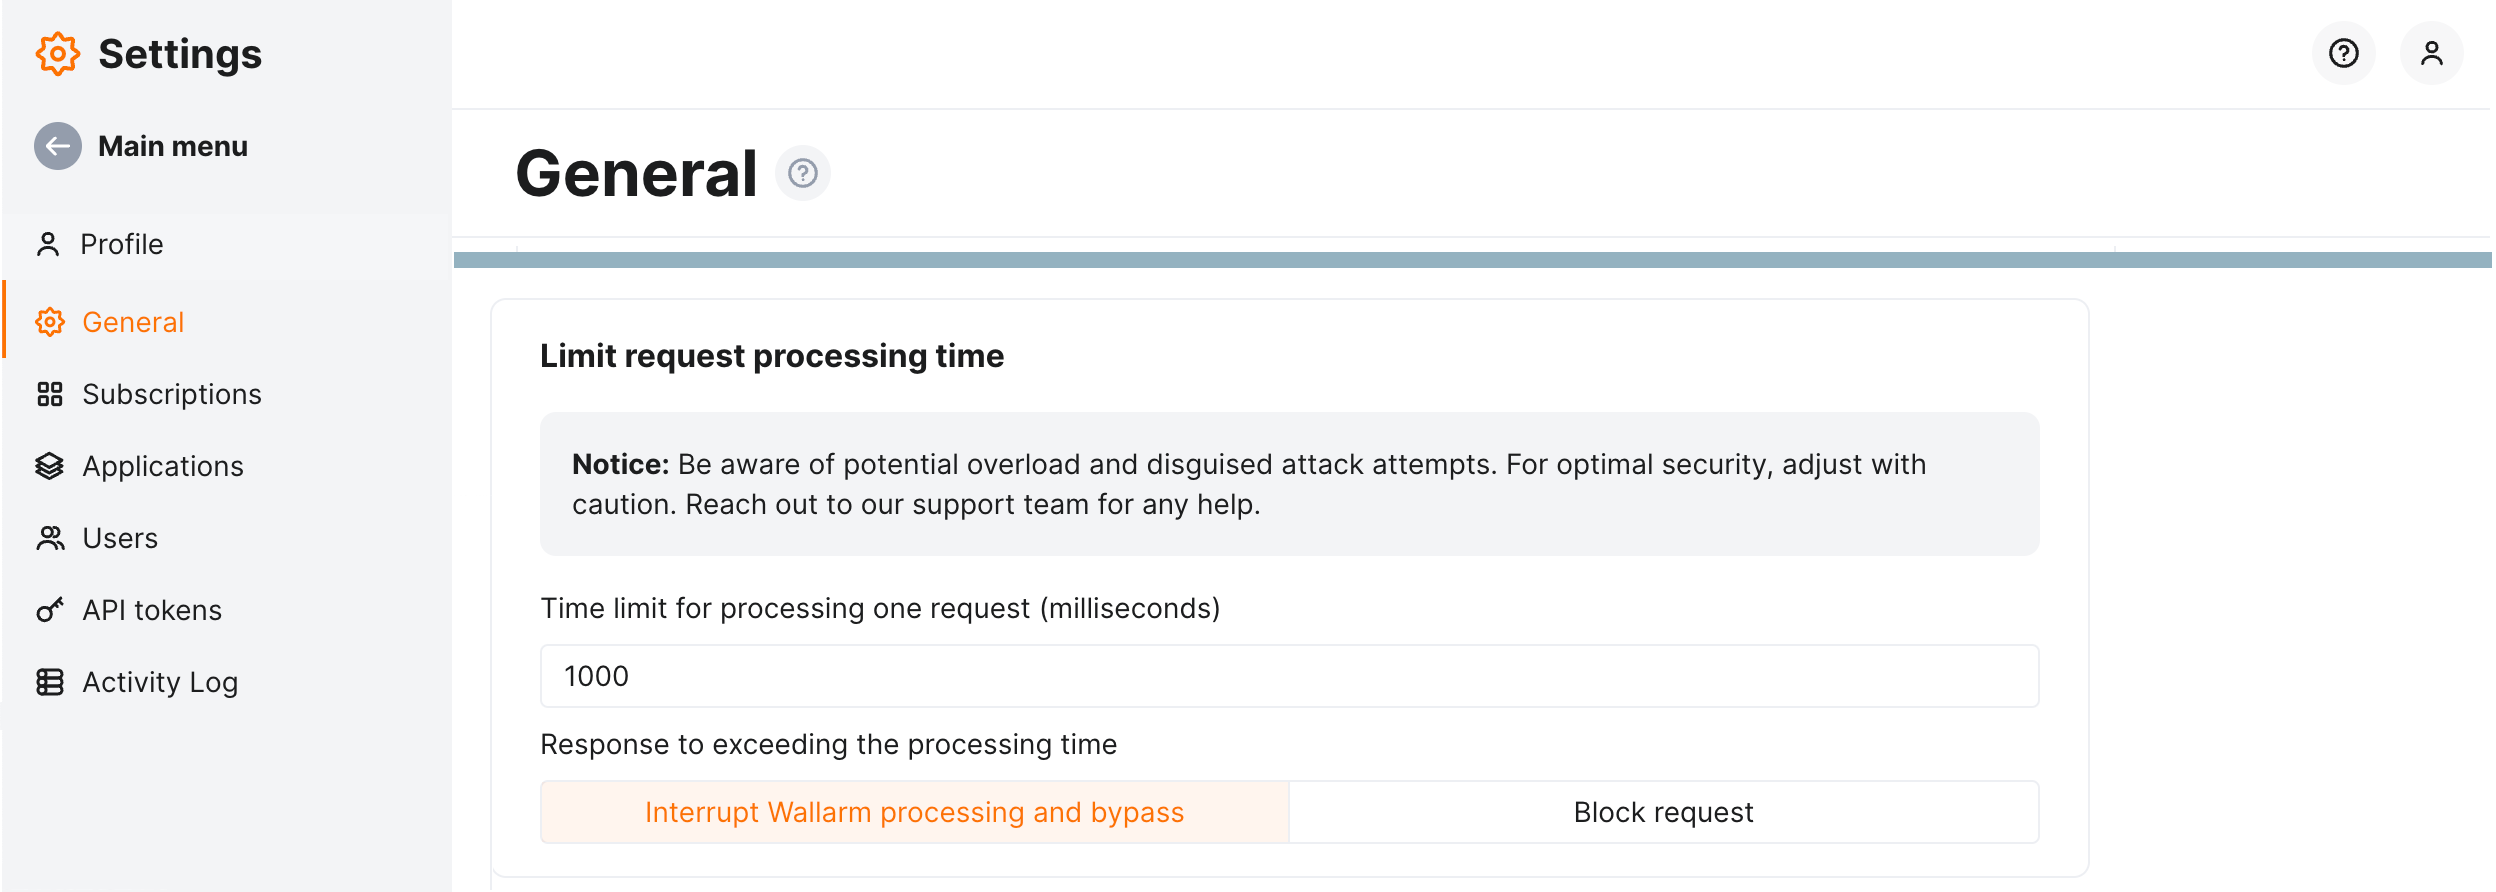Click the Applications stack icon
The height and width of the screenshot is (892, 2496).
(49, 466)
